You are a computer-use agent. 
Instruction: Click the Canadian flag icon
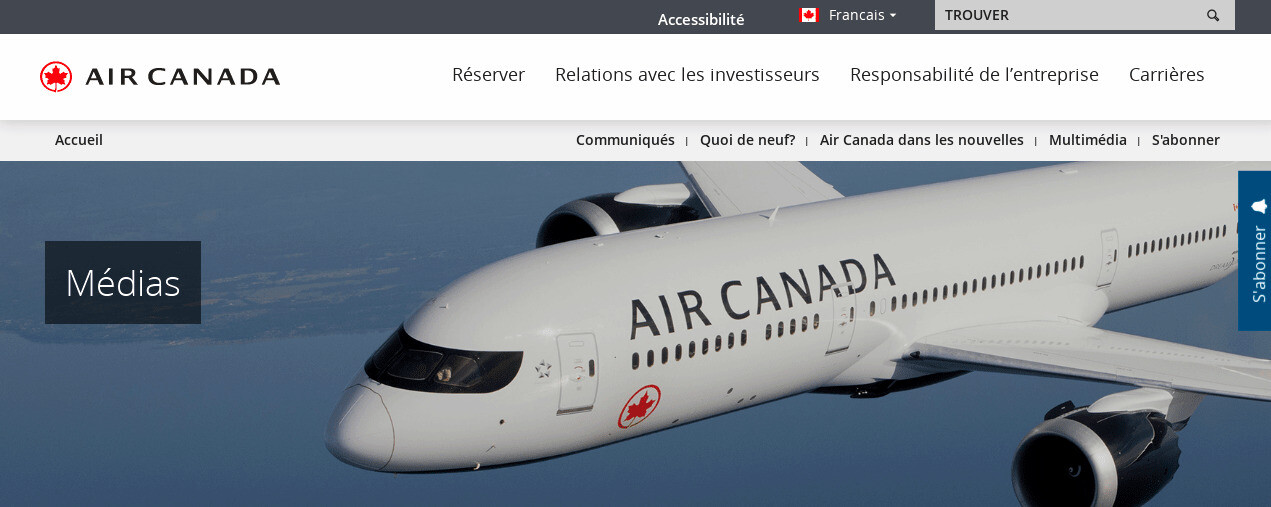pos(809,15)
